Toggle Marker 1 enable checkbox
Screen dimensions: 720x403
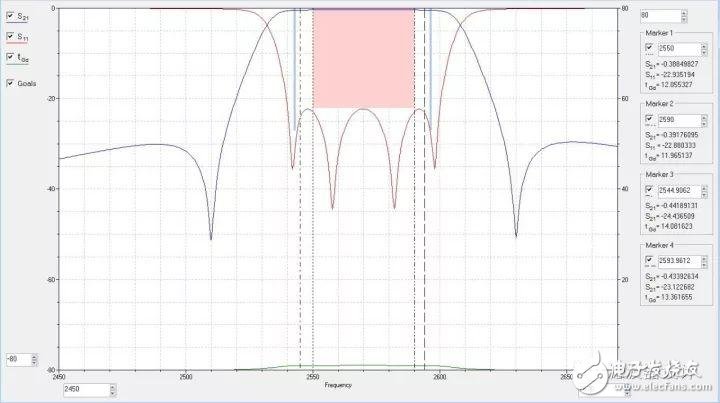point(647,47)
